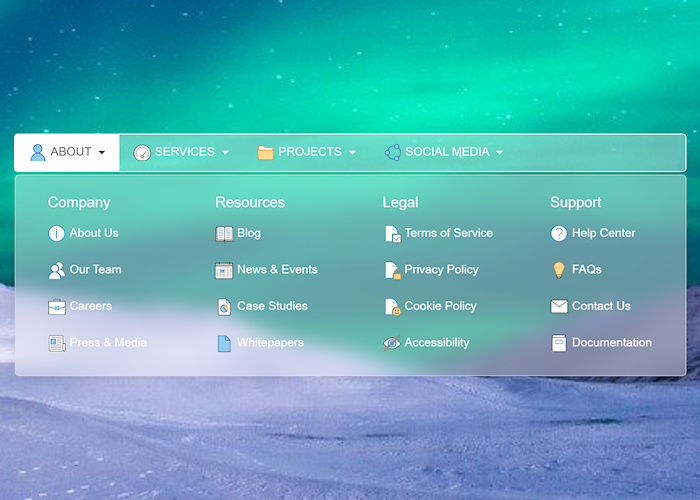Expand the Services dropdown menu
The width and height of the screenshot is (700, 500).
pyautogui.click(x=181, y=152)
